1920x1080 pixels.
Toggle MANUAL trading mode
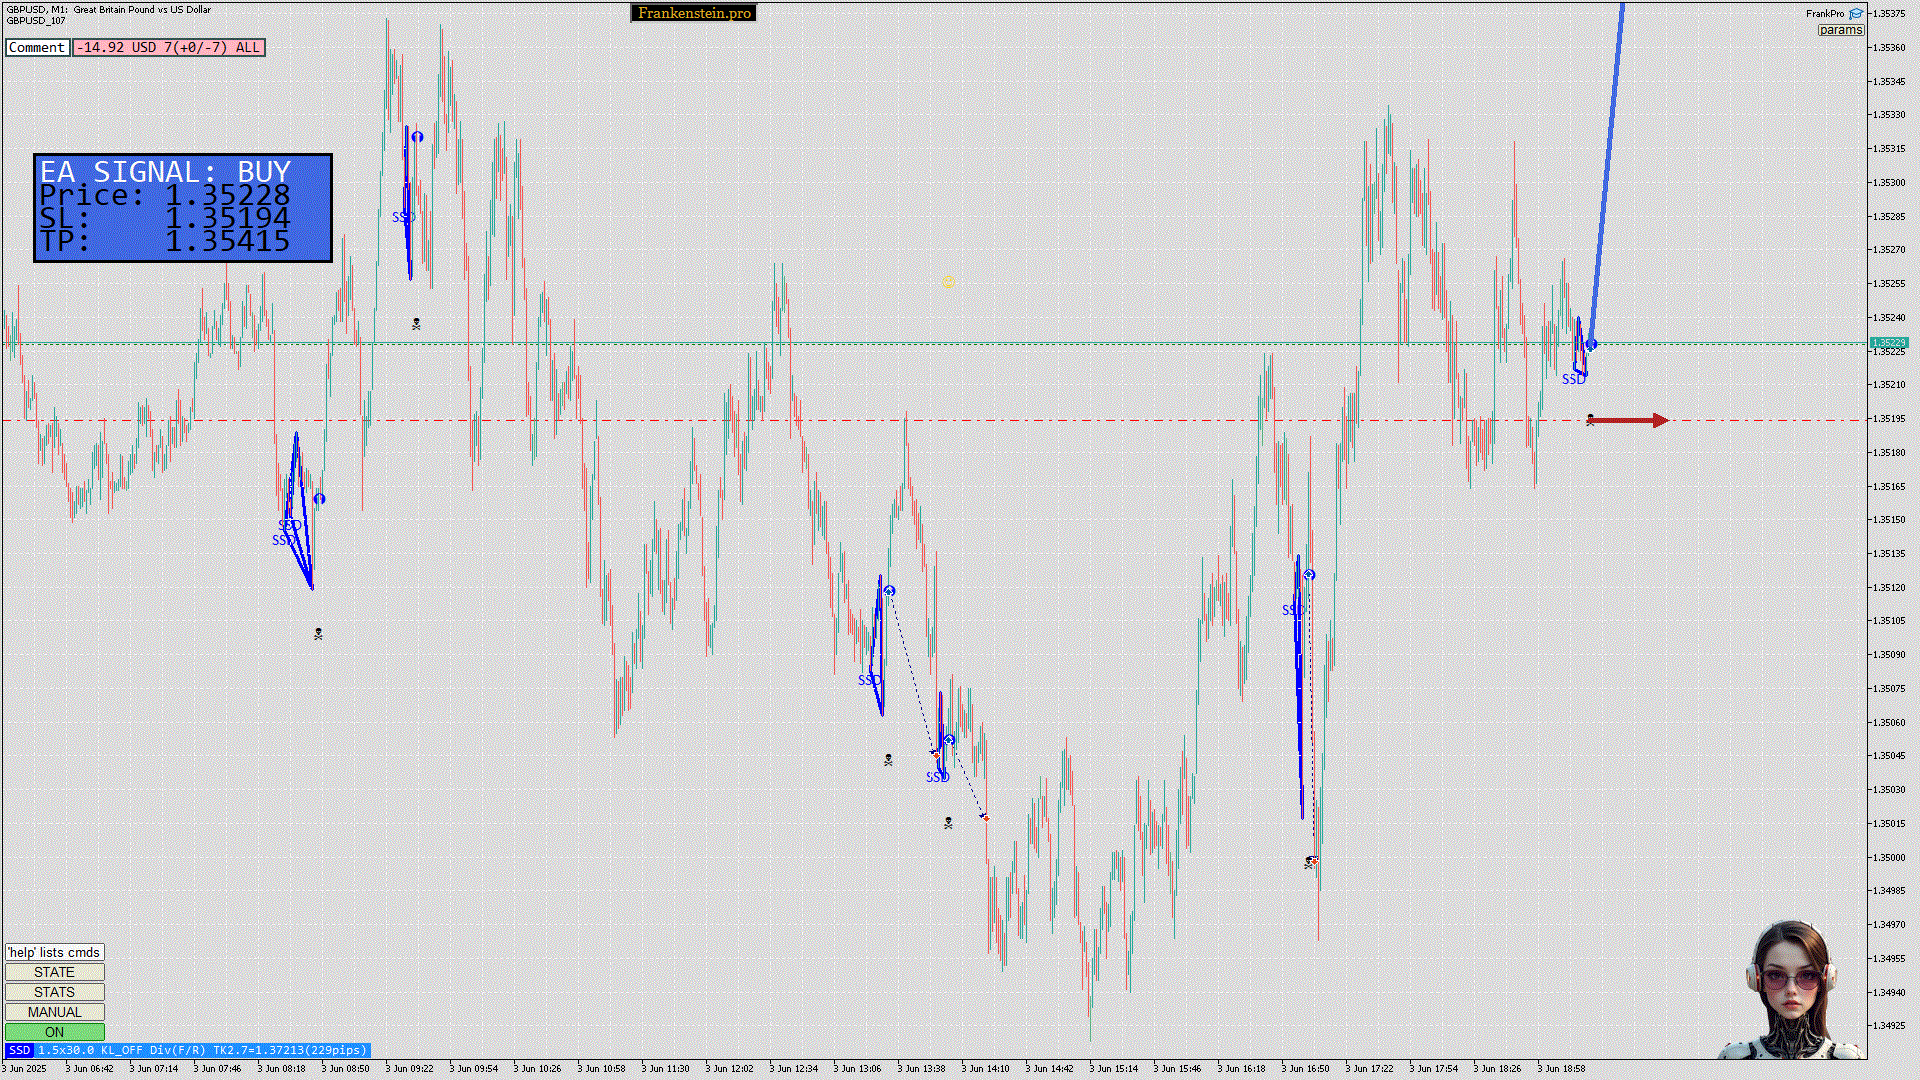(54, 1012)
